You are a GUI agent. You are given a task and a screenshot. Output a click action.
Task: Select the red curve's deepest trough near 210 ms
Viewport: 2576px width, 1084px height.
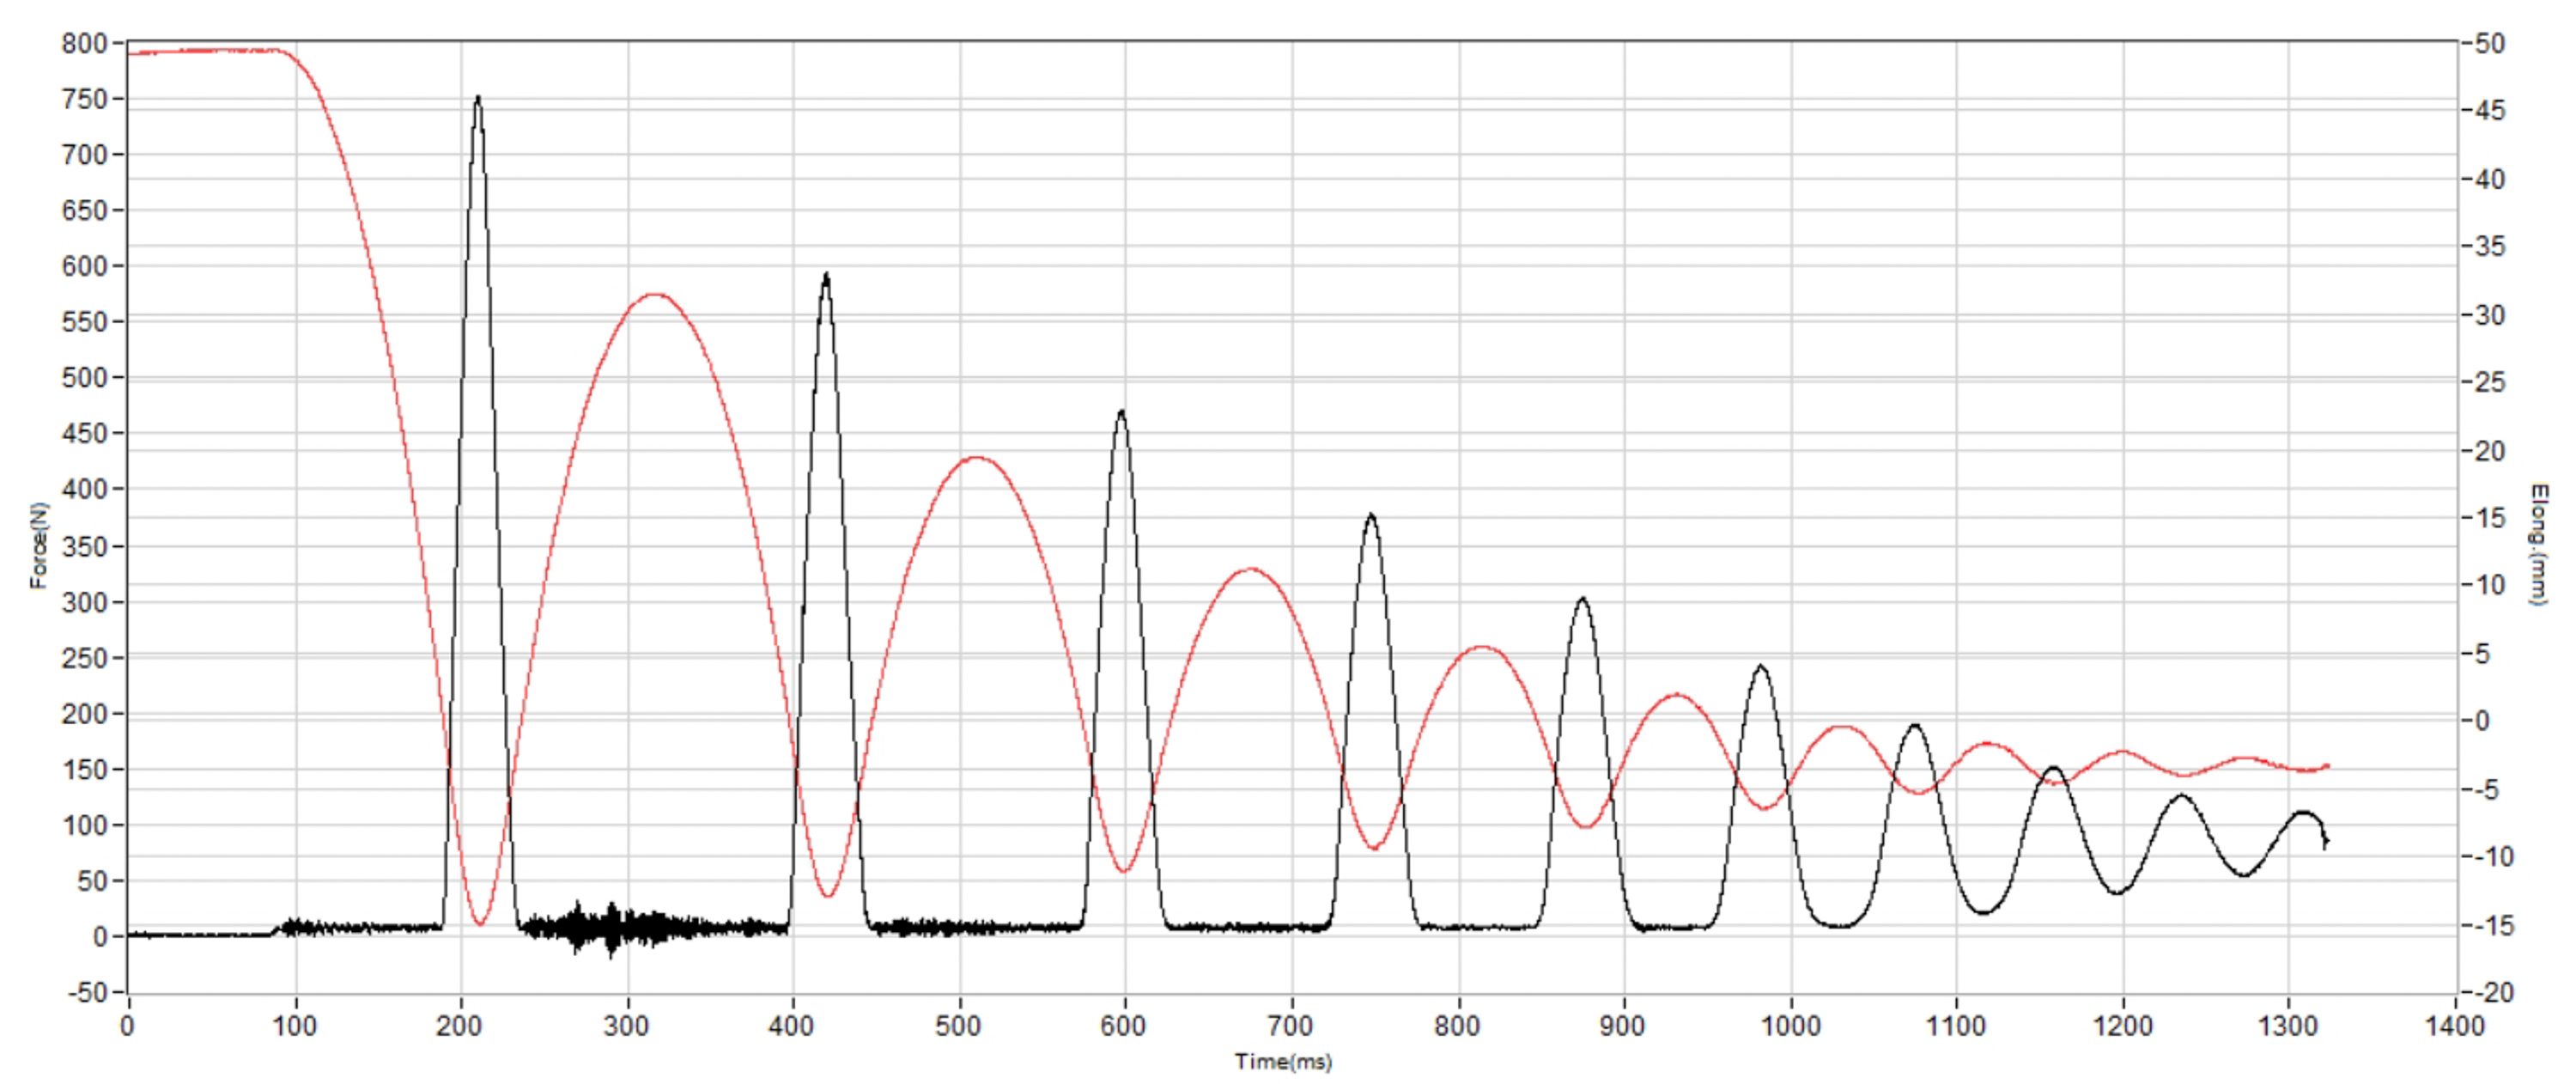click(x=481, y=923)
